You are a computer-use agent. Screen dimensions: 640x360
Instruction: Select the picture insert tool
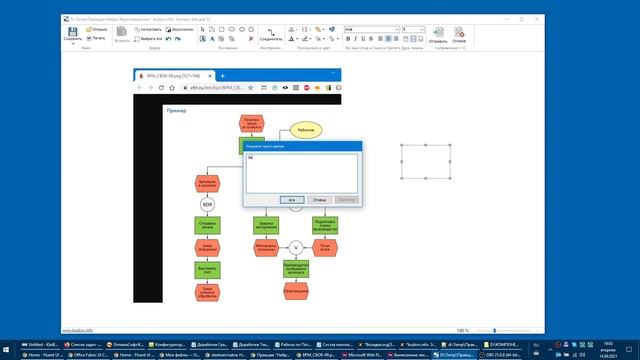point(202,39)
